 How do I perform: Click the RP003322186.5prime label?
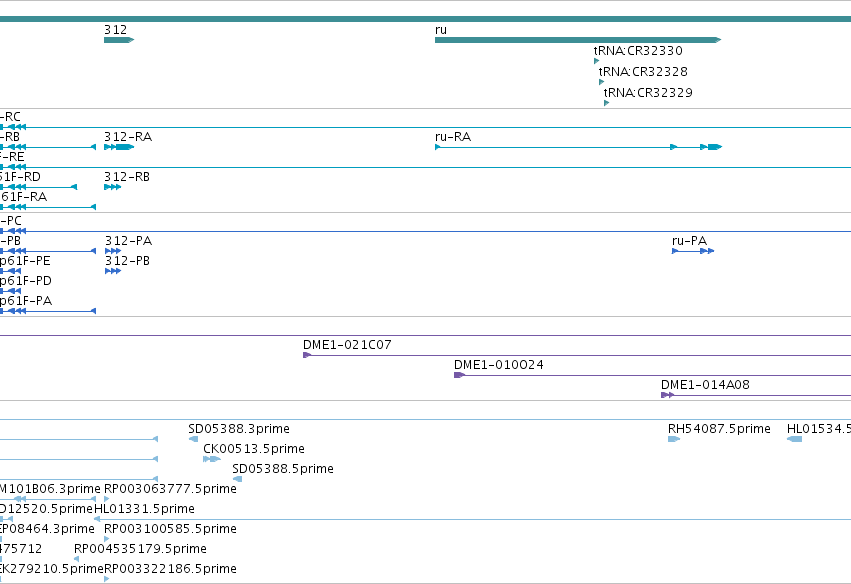170,569
